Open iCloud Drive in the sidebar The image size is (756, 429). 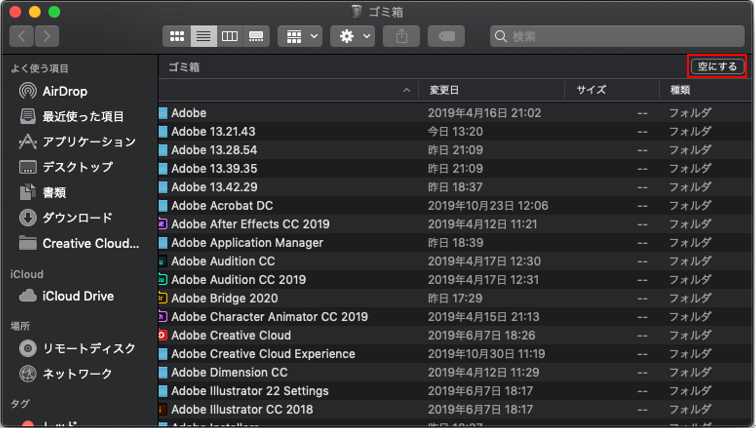[67, 296]
